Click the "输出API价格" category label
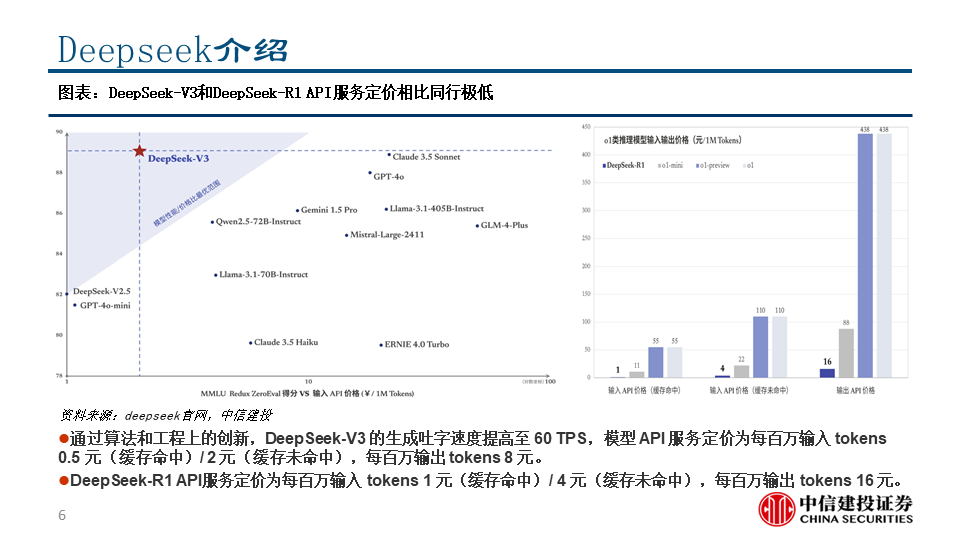 coord(856,390)
